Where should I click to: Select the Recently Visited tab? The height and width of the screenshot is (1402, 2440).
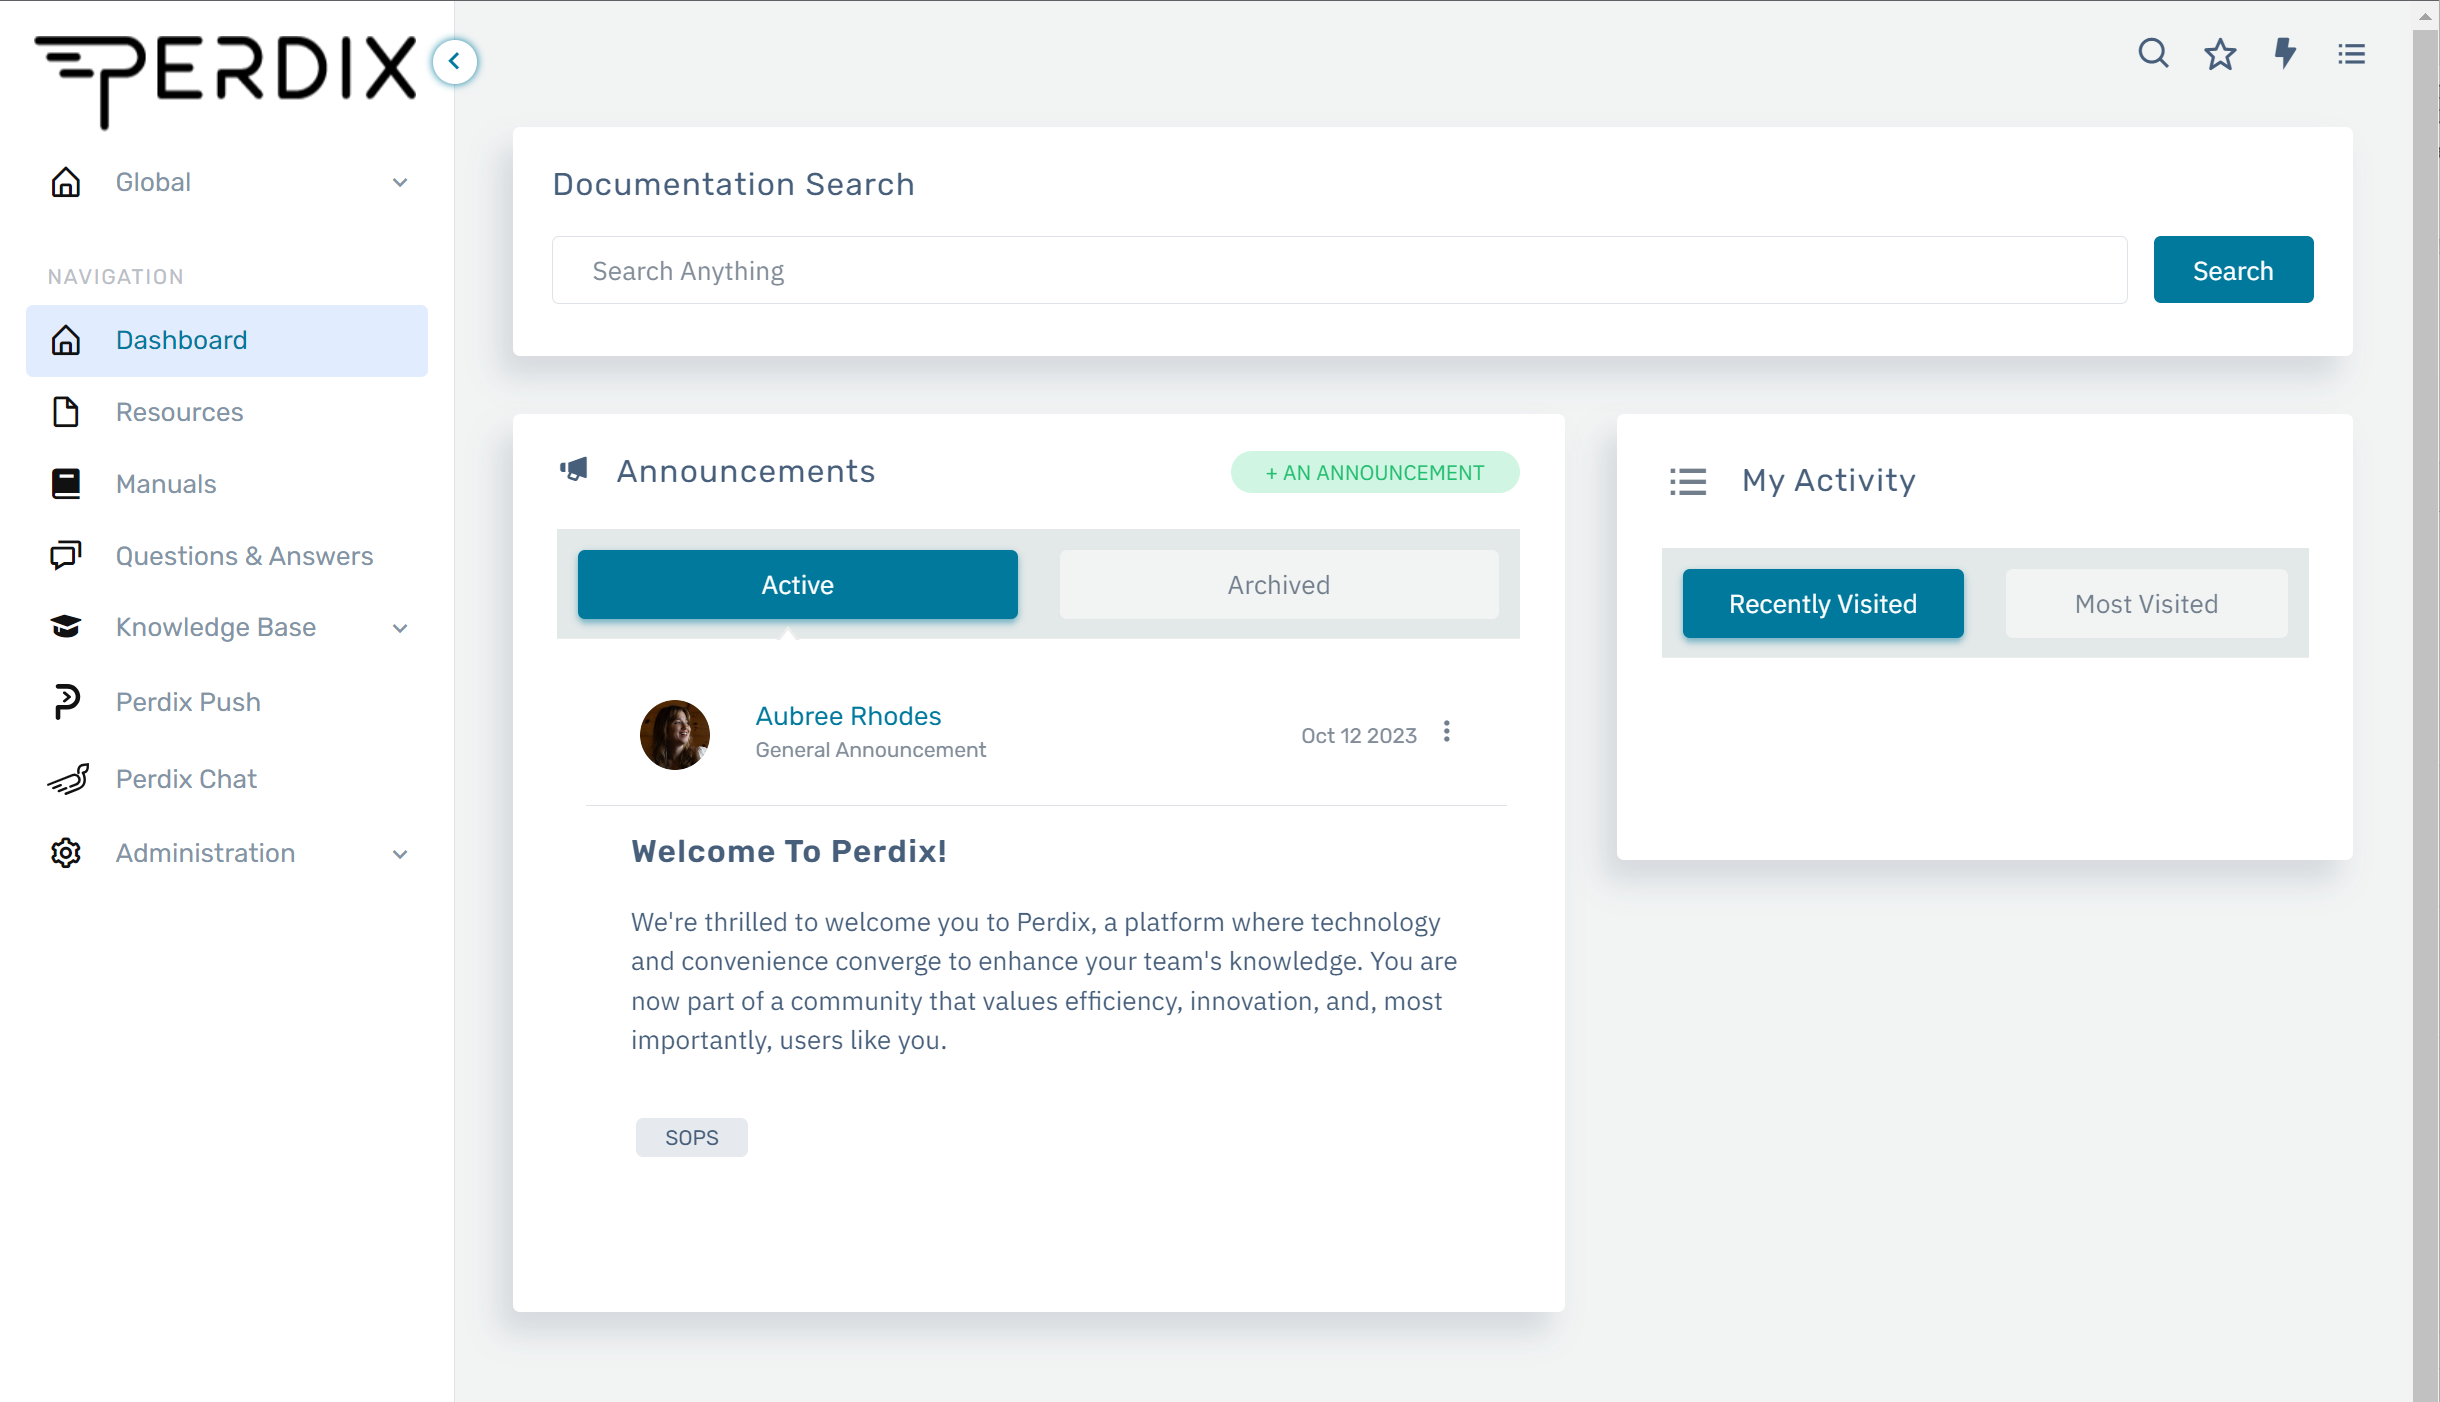tap(1823, 604)
